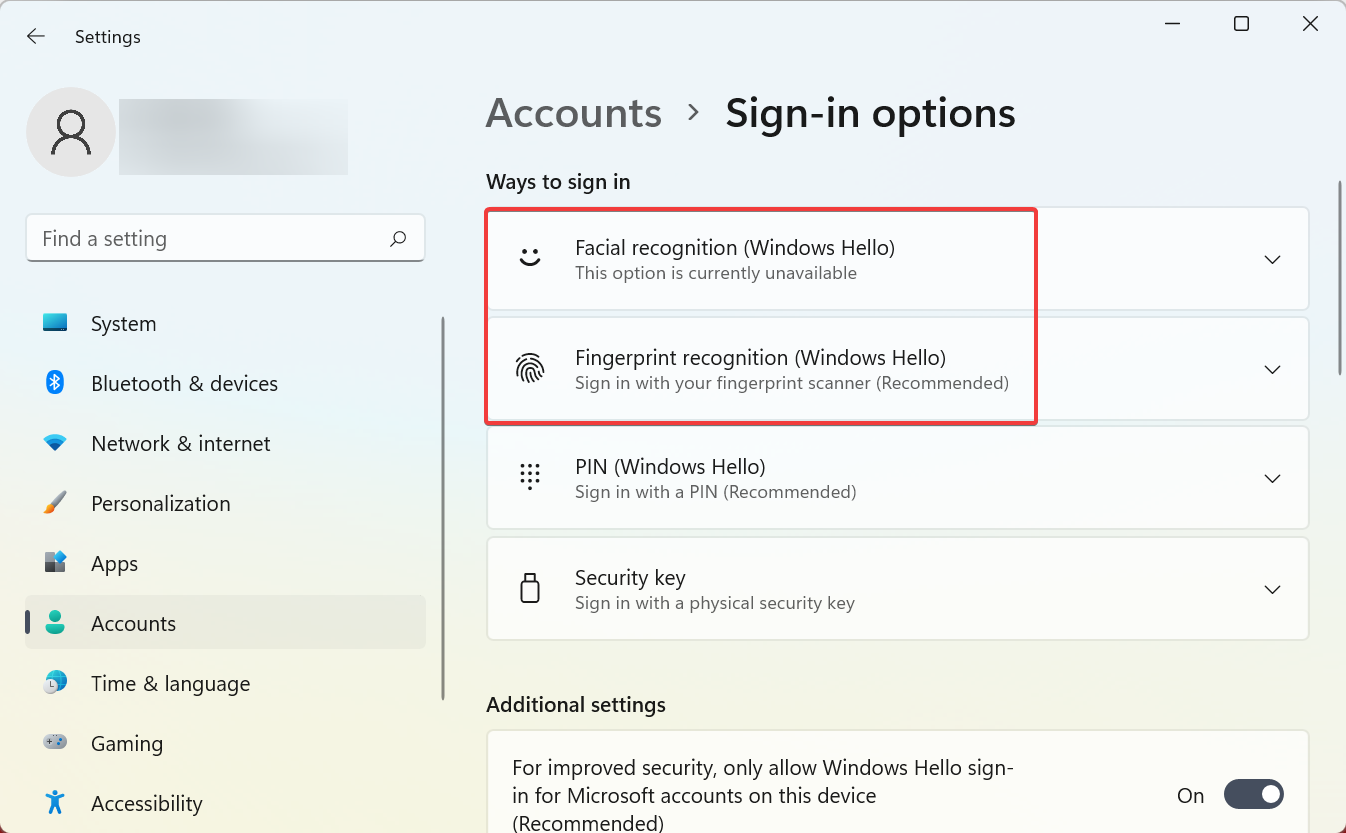Expand the PIN (Windows Hello) option
This screenshot has height=833, width=1346.
click(x=1272, y=478)
